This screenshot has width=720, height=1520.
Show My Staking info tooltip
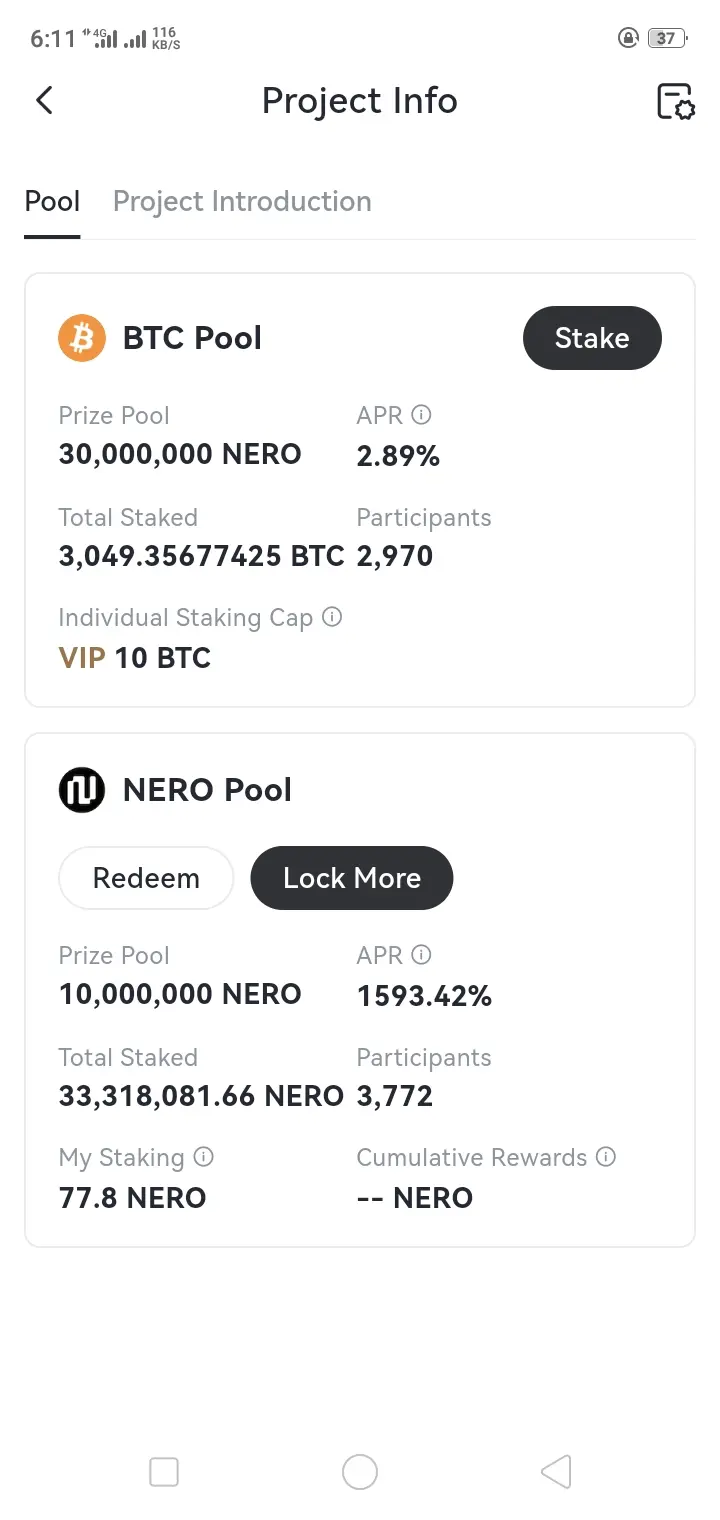203,1157
